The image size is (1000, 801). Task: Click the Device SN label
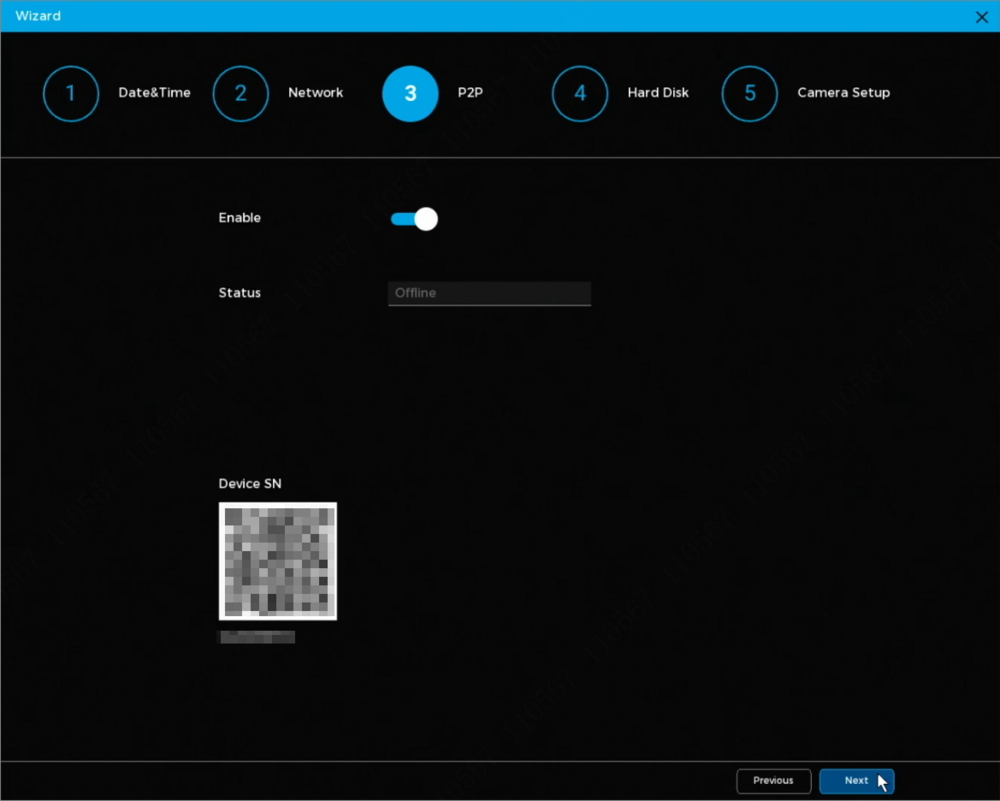[250, 484]
